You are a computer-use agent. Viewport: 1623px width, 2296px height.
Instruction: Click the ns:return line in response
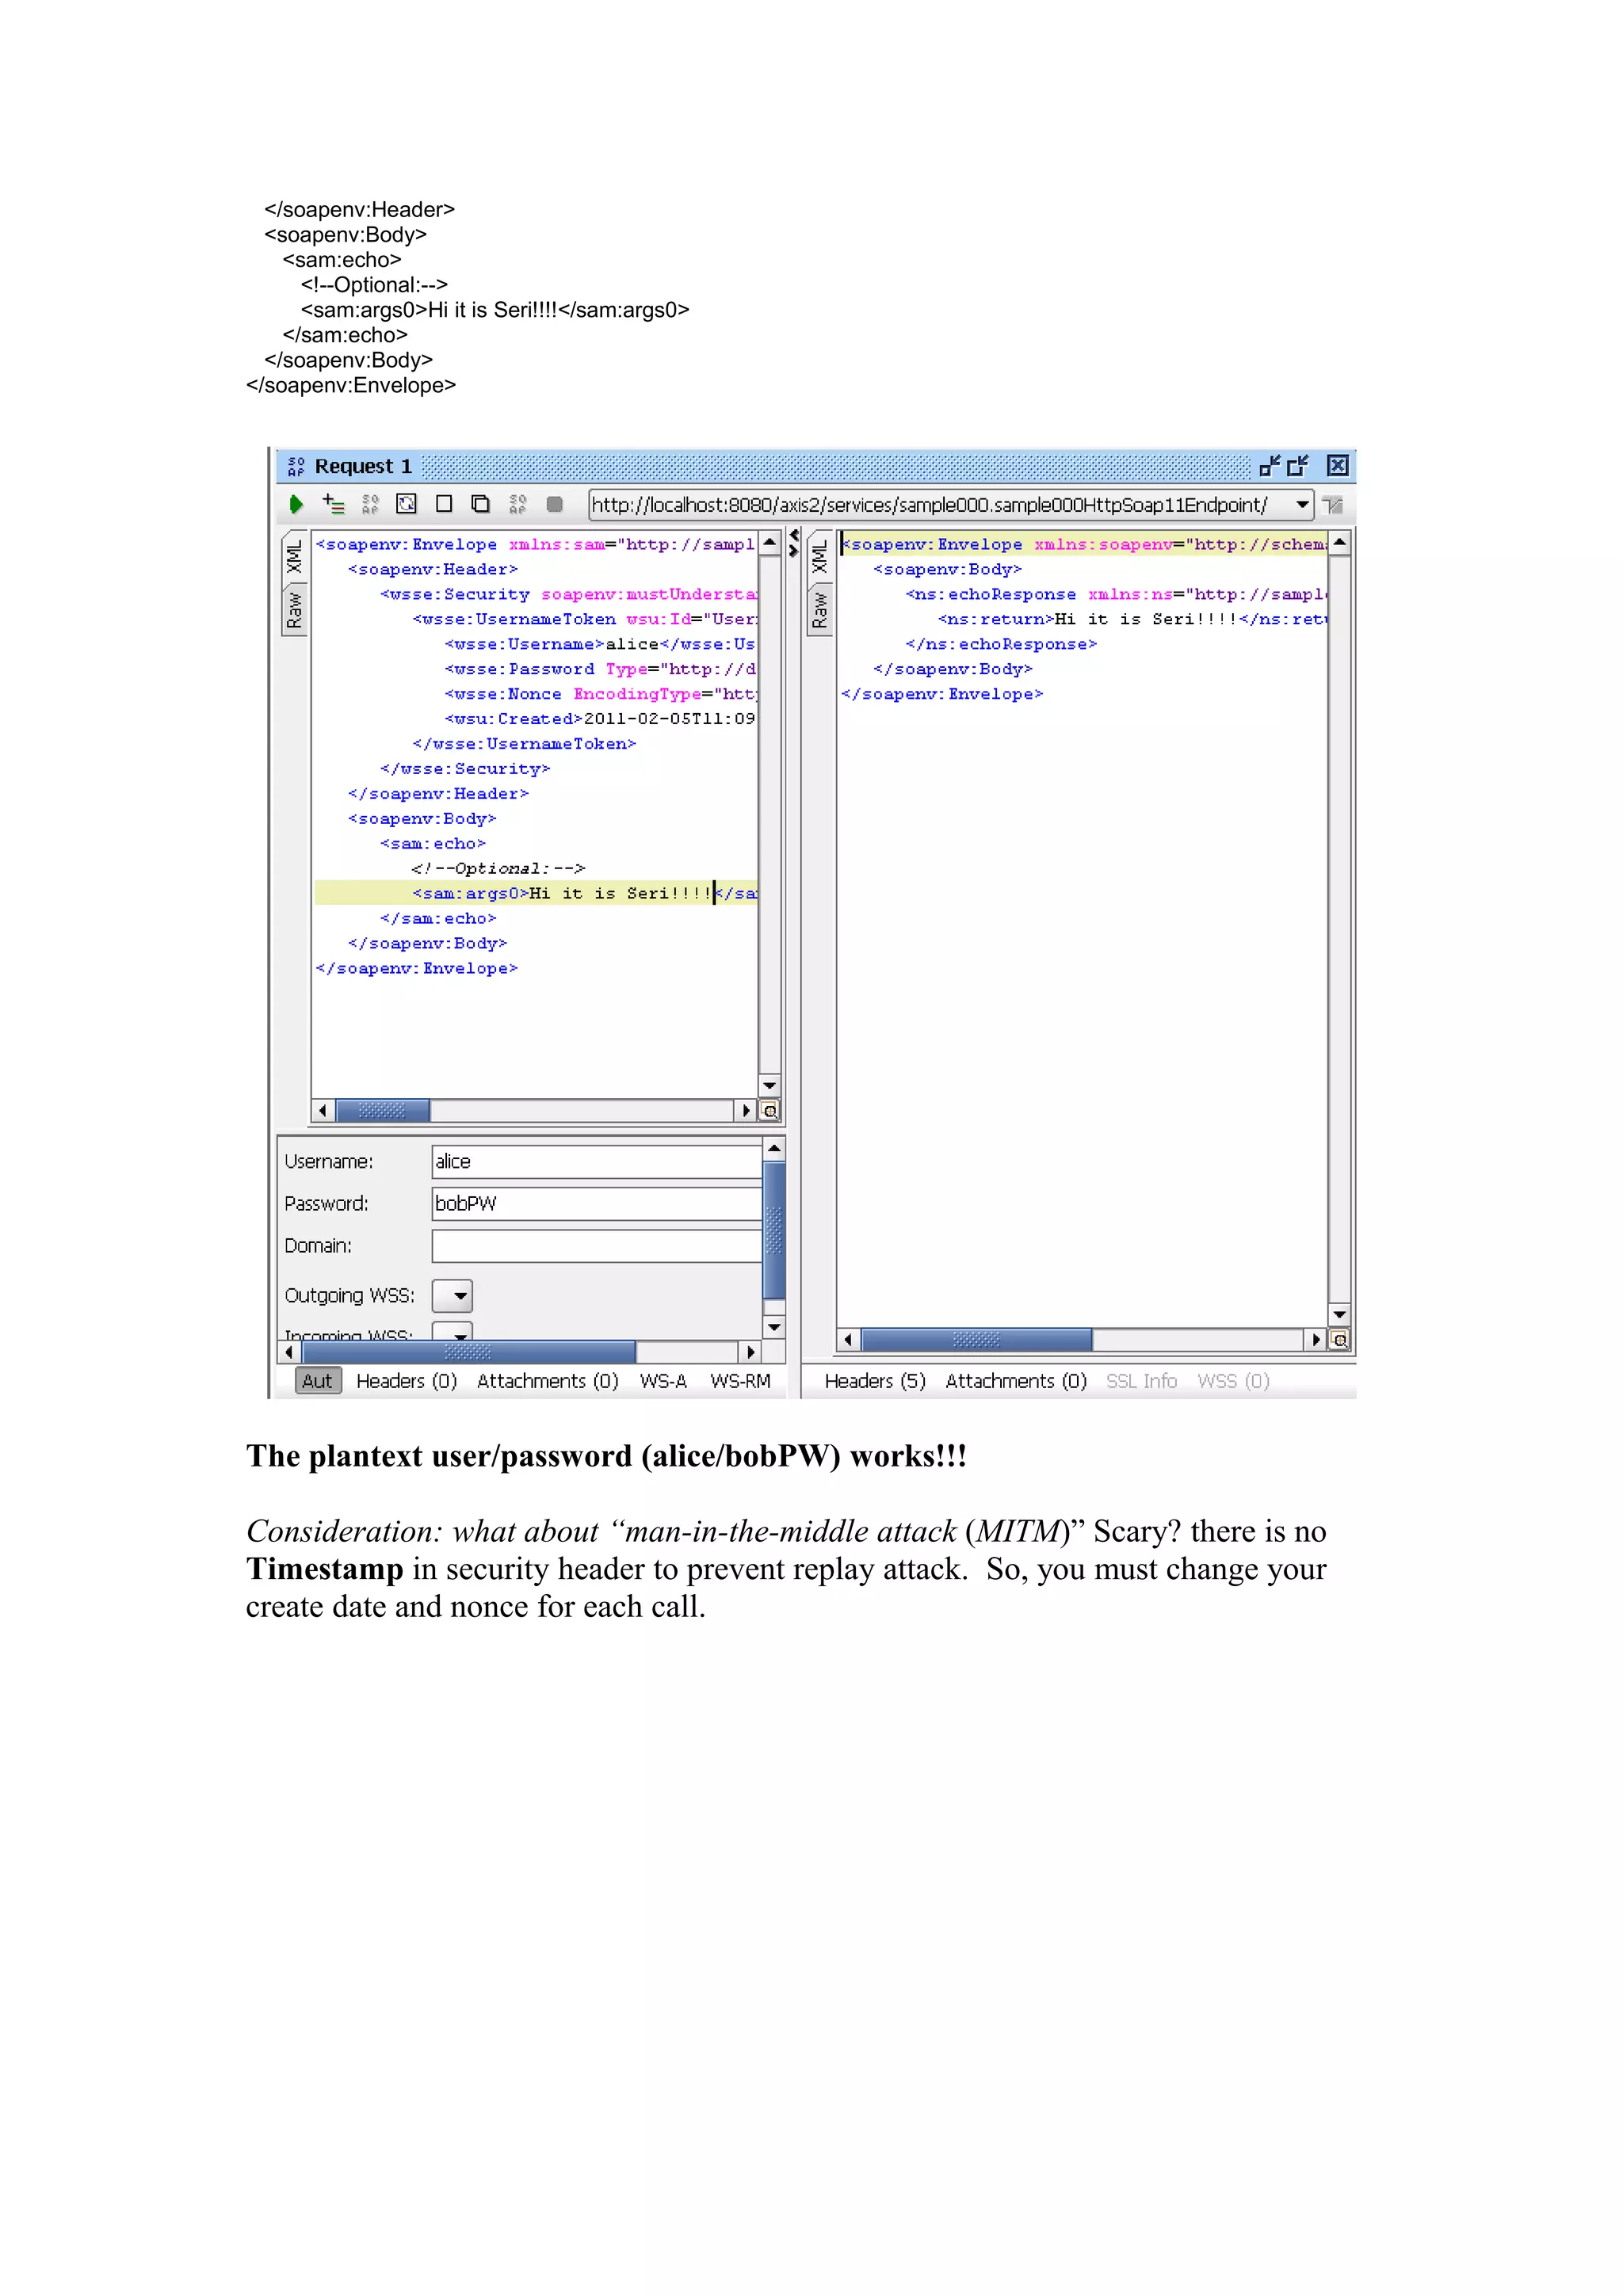(x=1132, y=620)
